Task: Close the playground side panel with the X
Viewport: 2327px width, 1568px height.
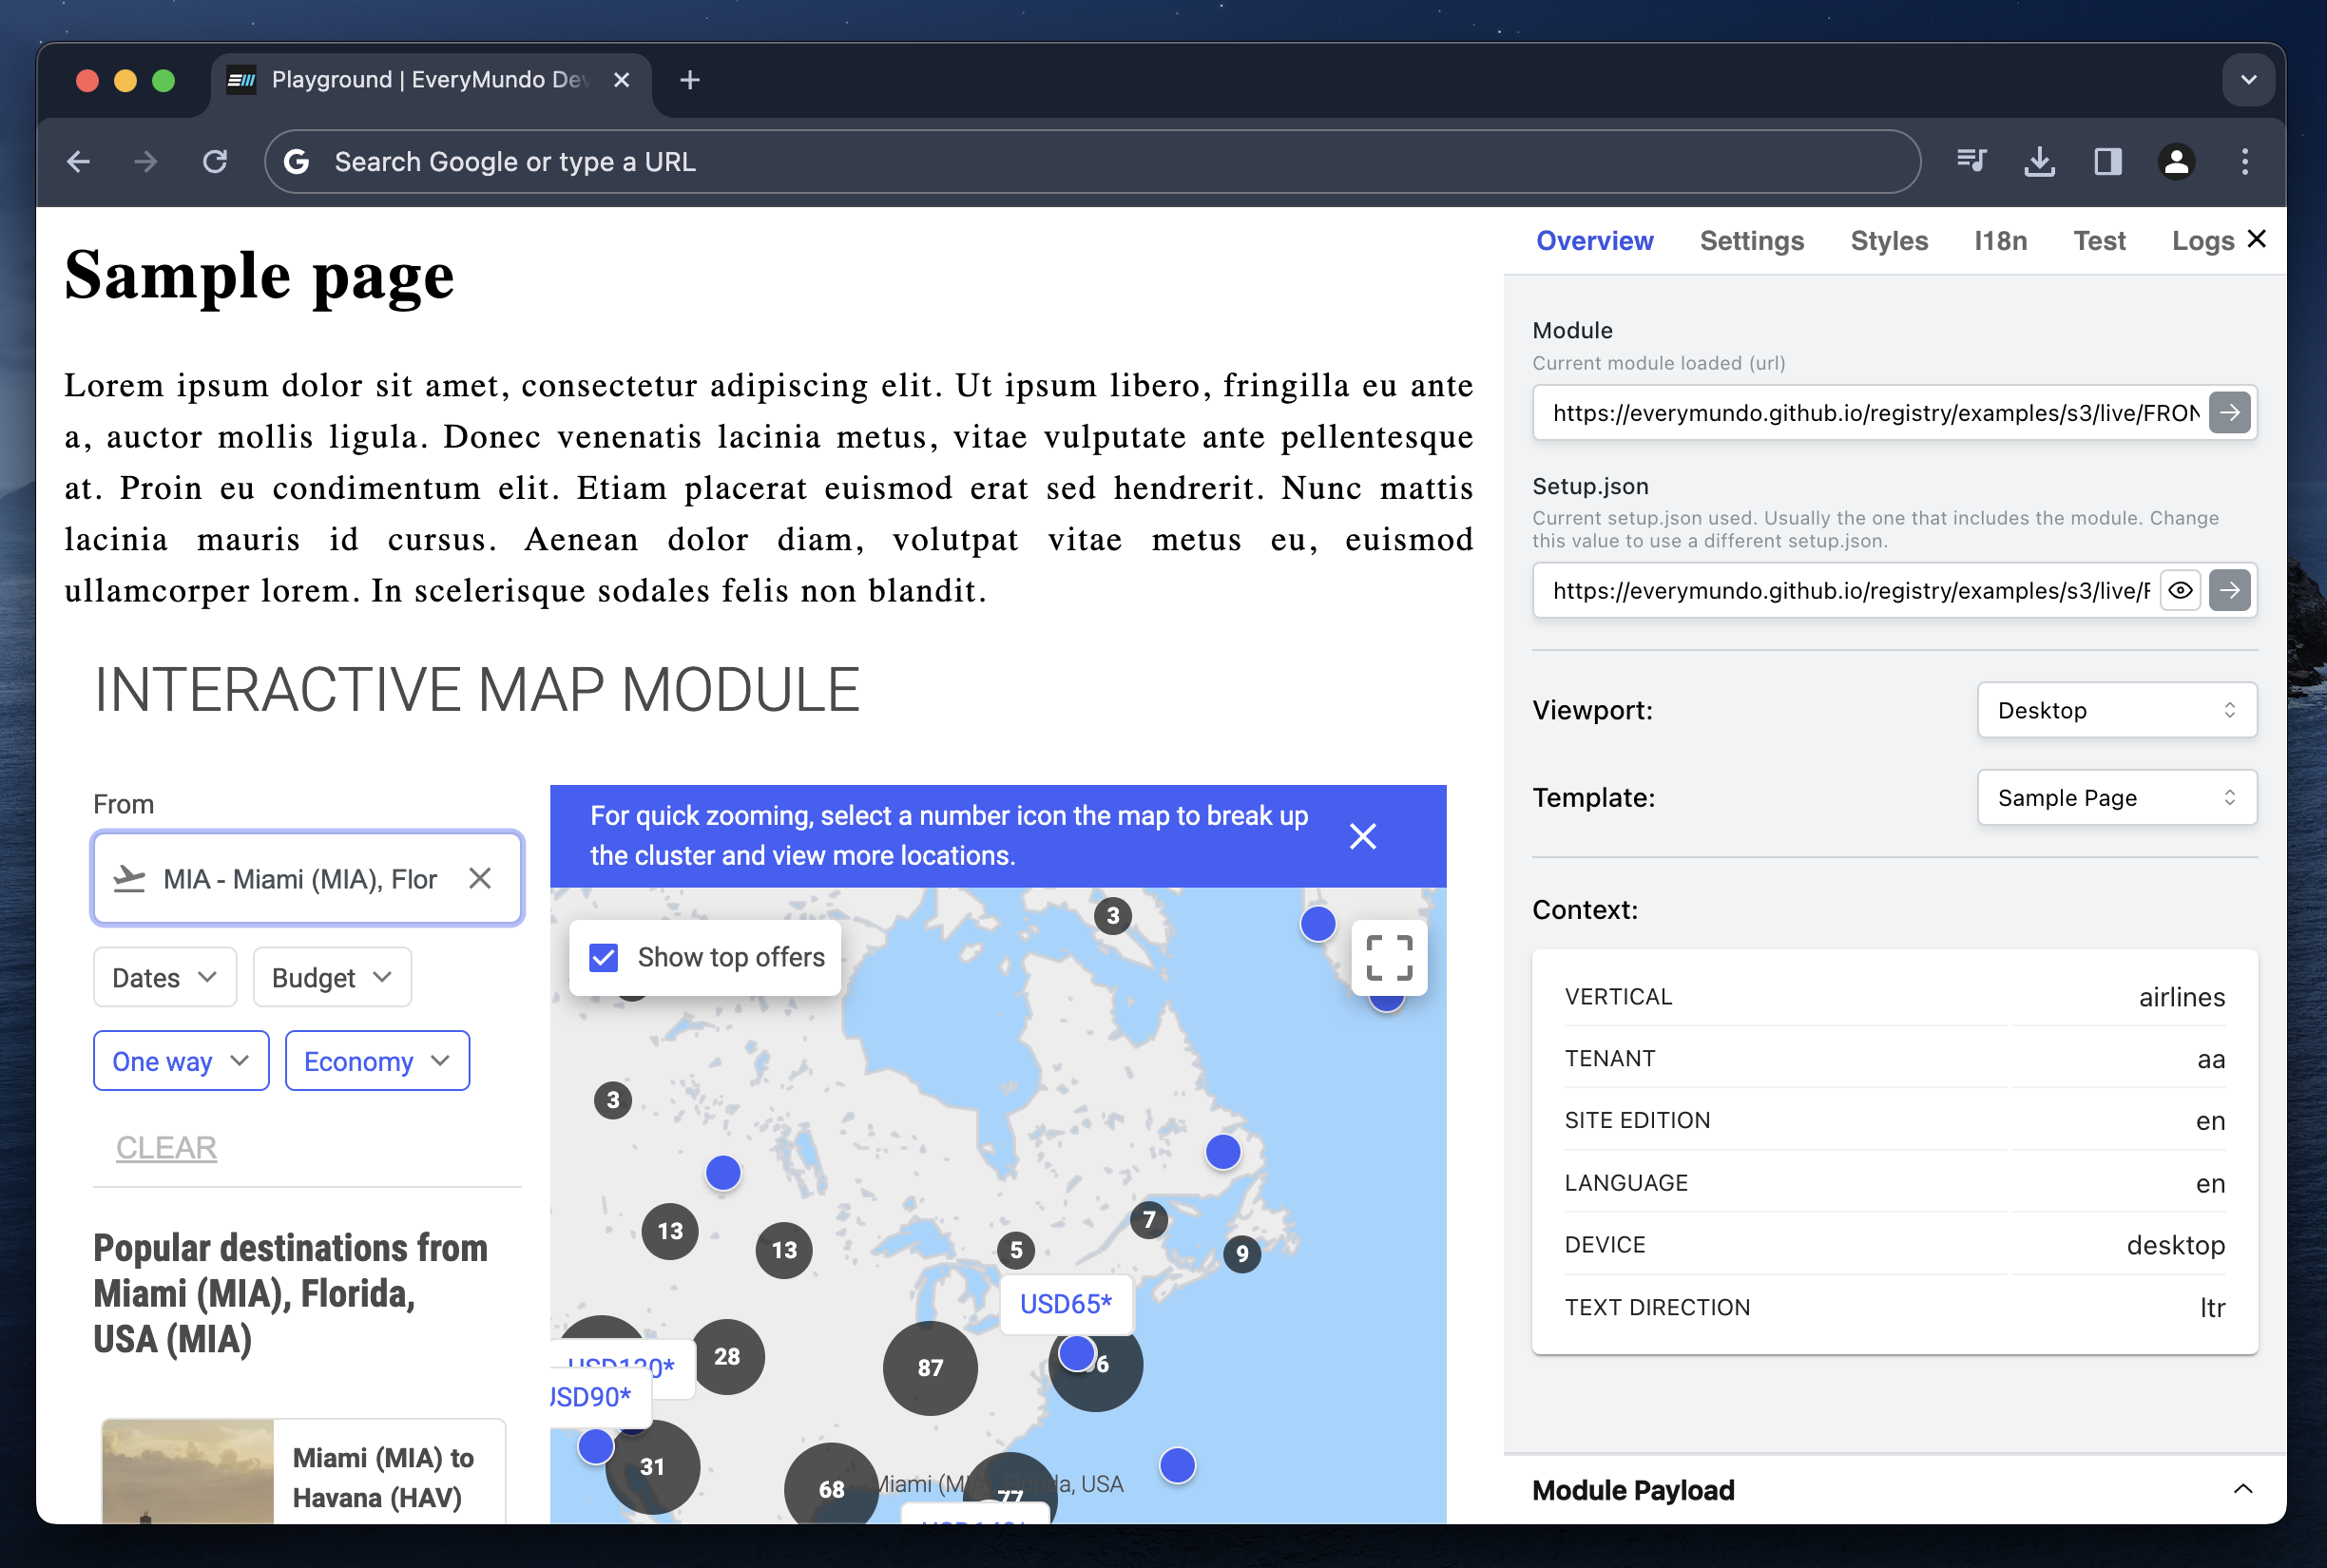Action: [2256, 238]
